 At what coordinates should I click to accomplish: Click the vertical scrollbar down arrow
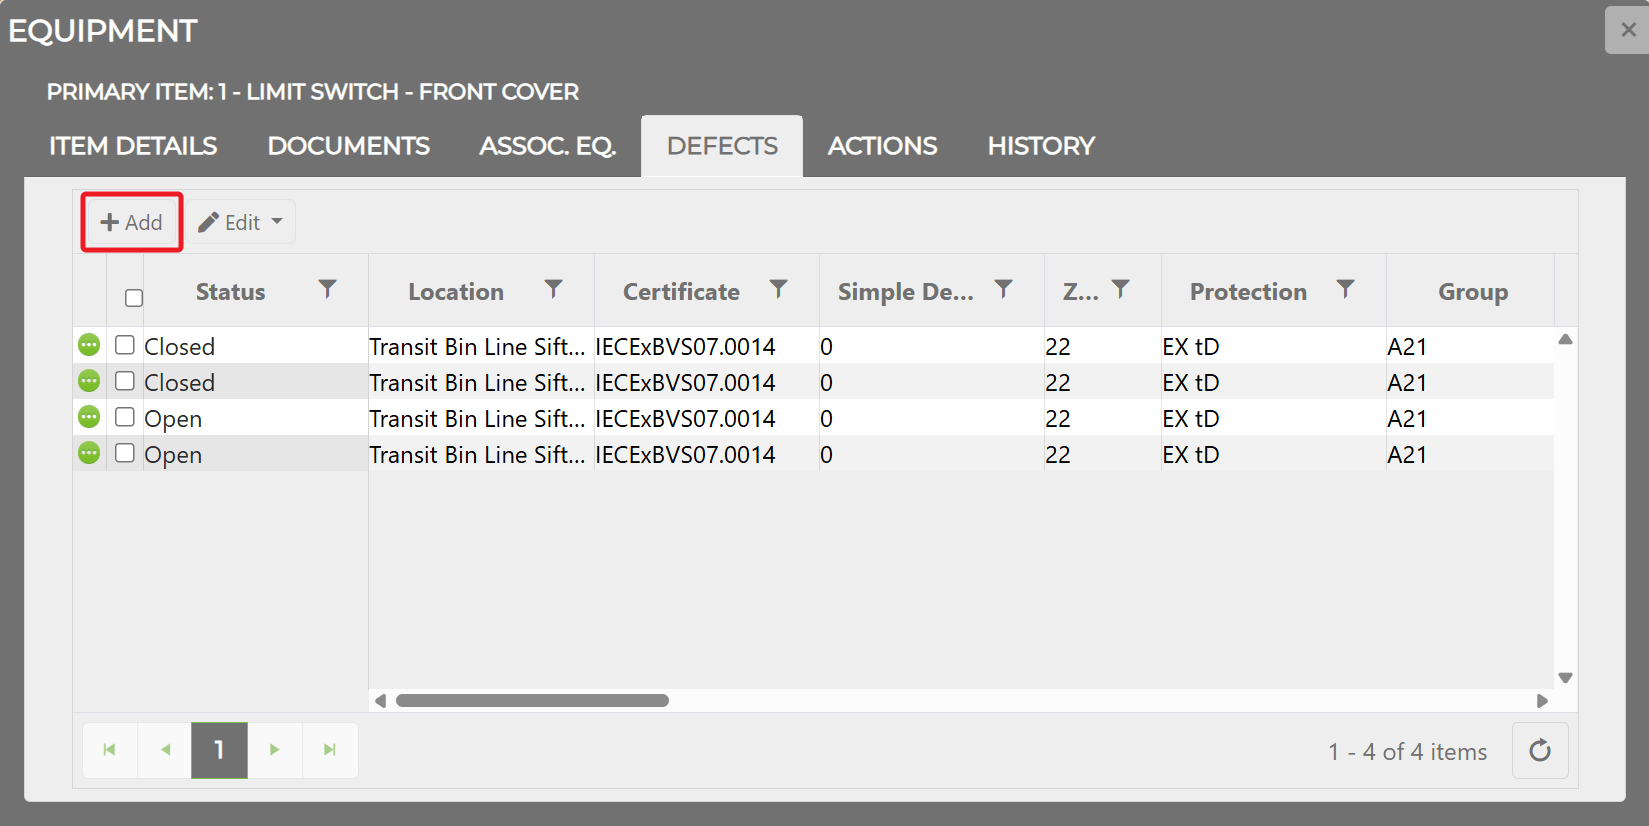(x=1566, y=678)
